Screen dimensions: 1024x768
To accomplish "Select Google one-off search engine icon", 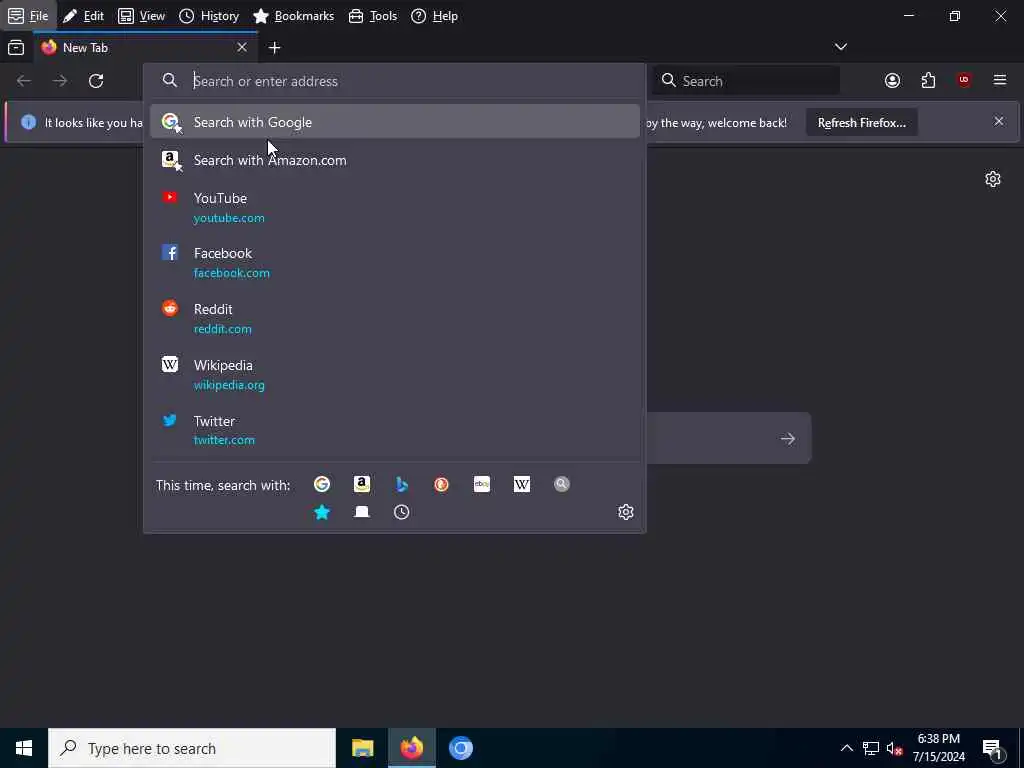I will 322,484.
